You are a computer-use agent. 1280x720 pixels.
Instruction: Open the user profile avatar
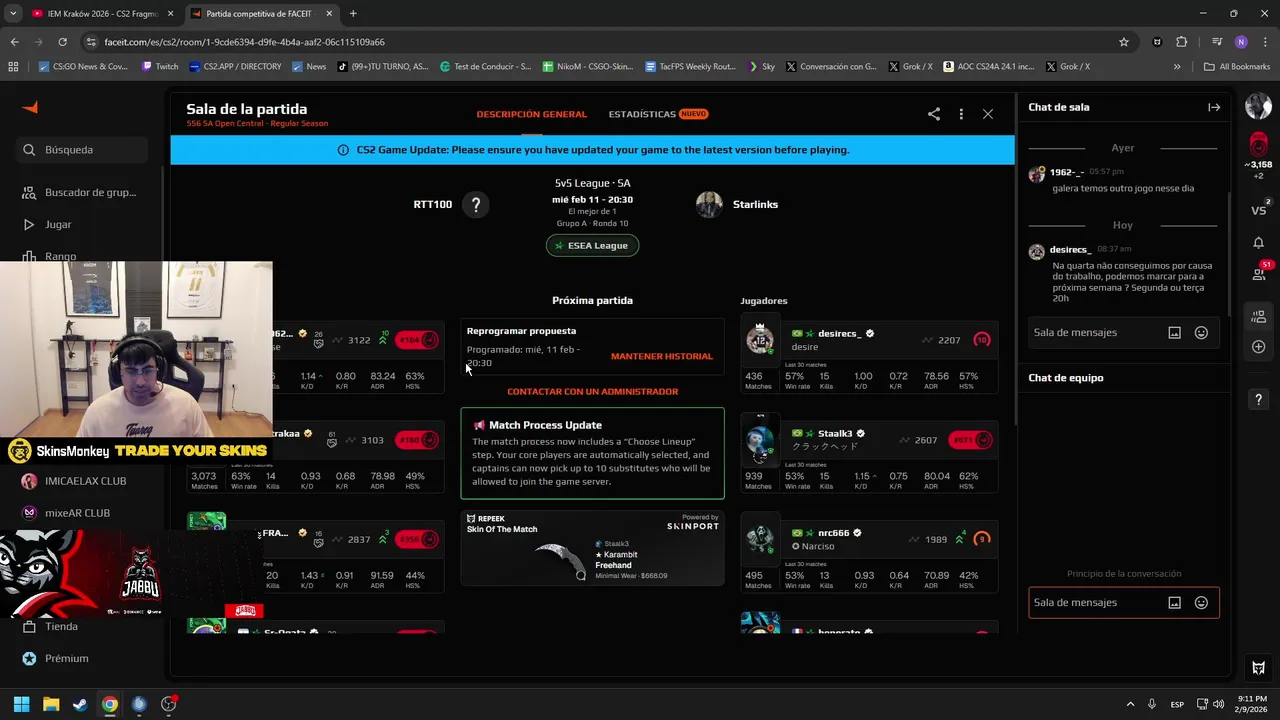pyautogui.click(x=1258, y=106)
